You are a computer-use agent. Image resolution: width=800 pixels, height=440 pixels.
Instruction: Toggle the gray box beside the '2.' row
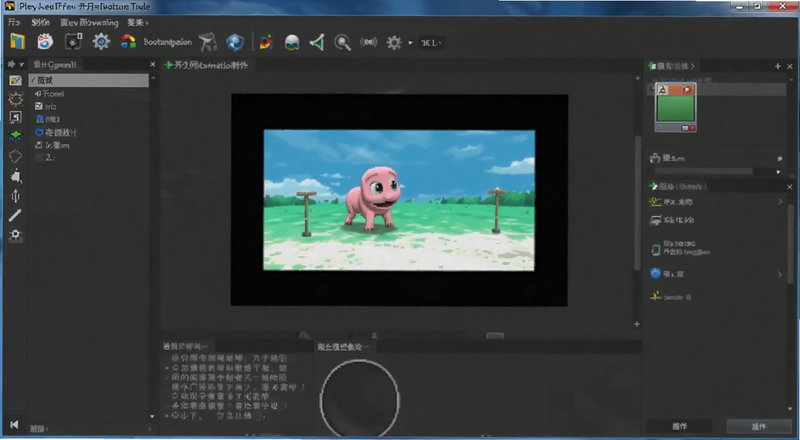[39, 158]
